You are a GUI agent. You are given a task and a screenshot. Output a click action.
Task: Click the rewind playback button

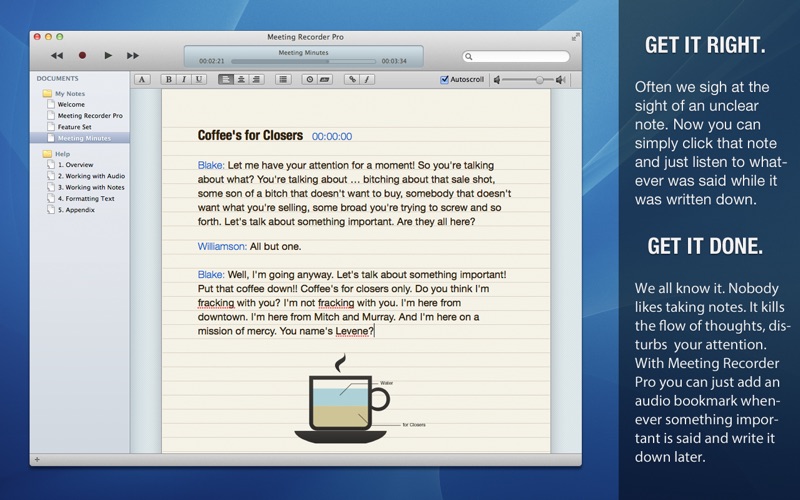[57, 55]
